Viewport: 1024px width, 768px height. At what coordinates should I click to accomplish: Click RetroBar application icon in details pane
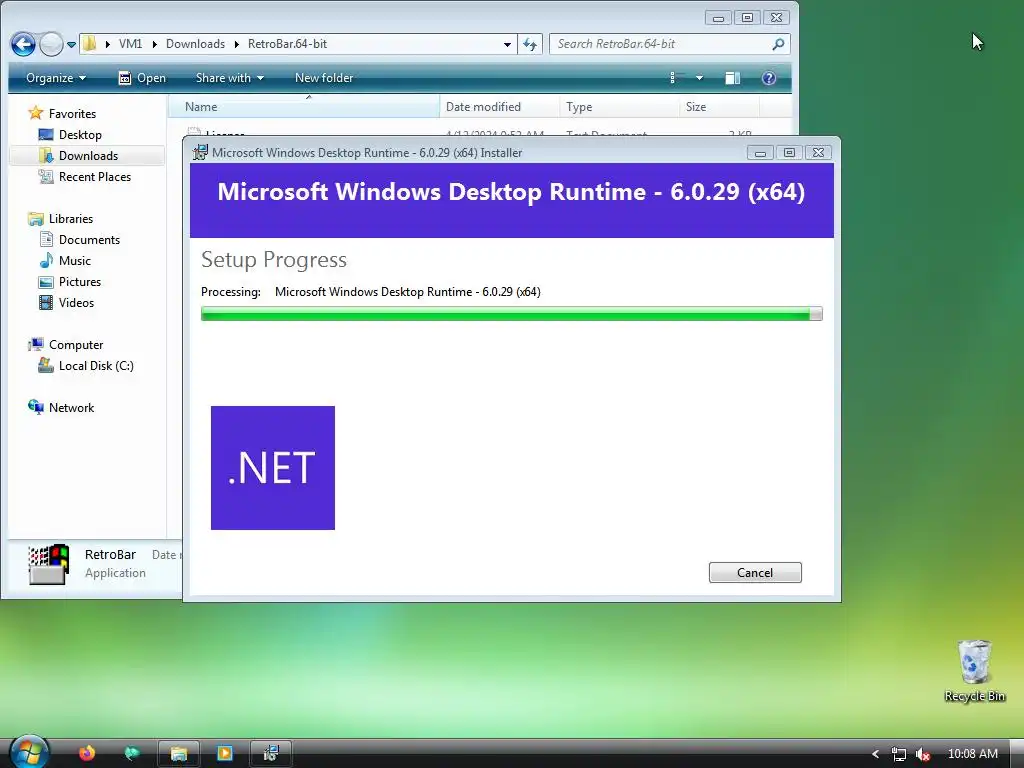coord(48,564)
